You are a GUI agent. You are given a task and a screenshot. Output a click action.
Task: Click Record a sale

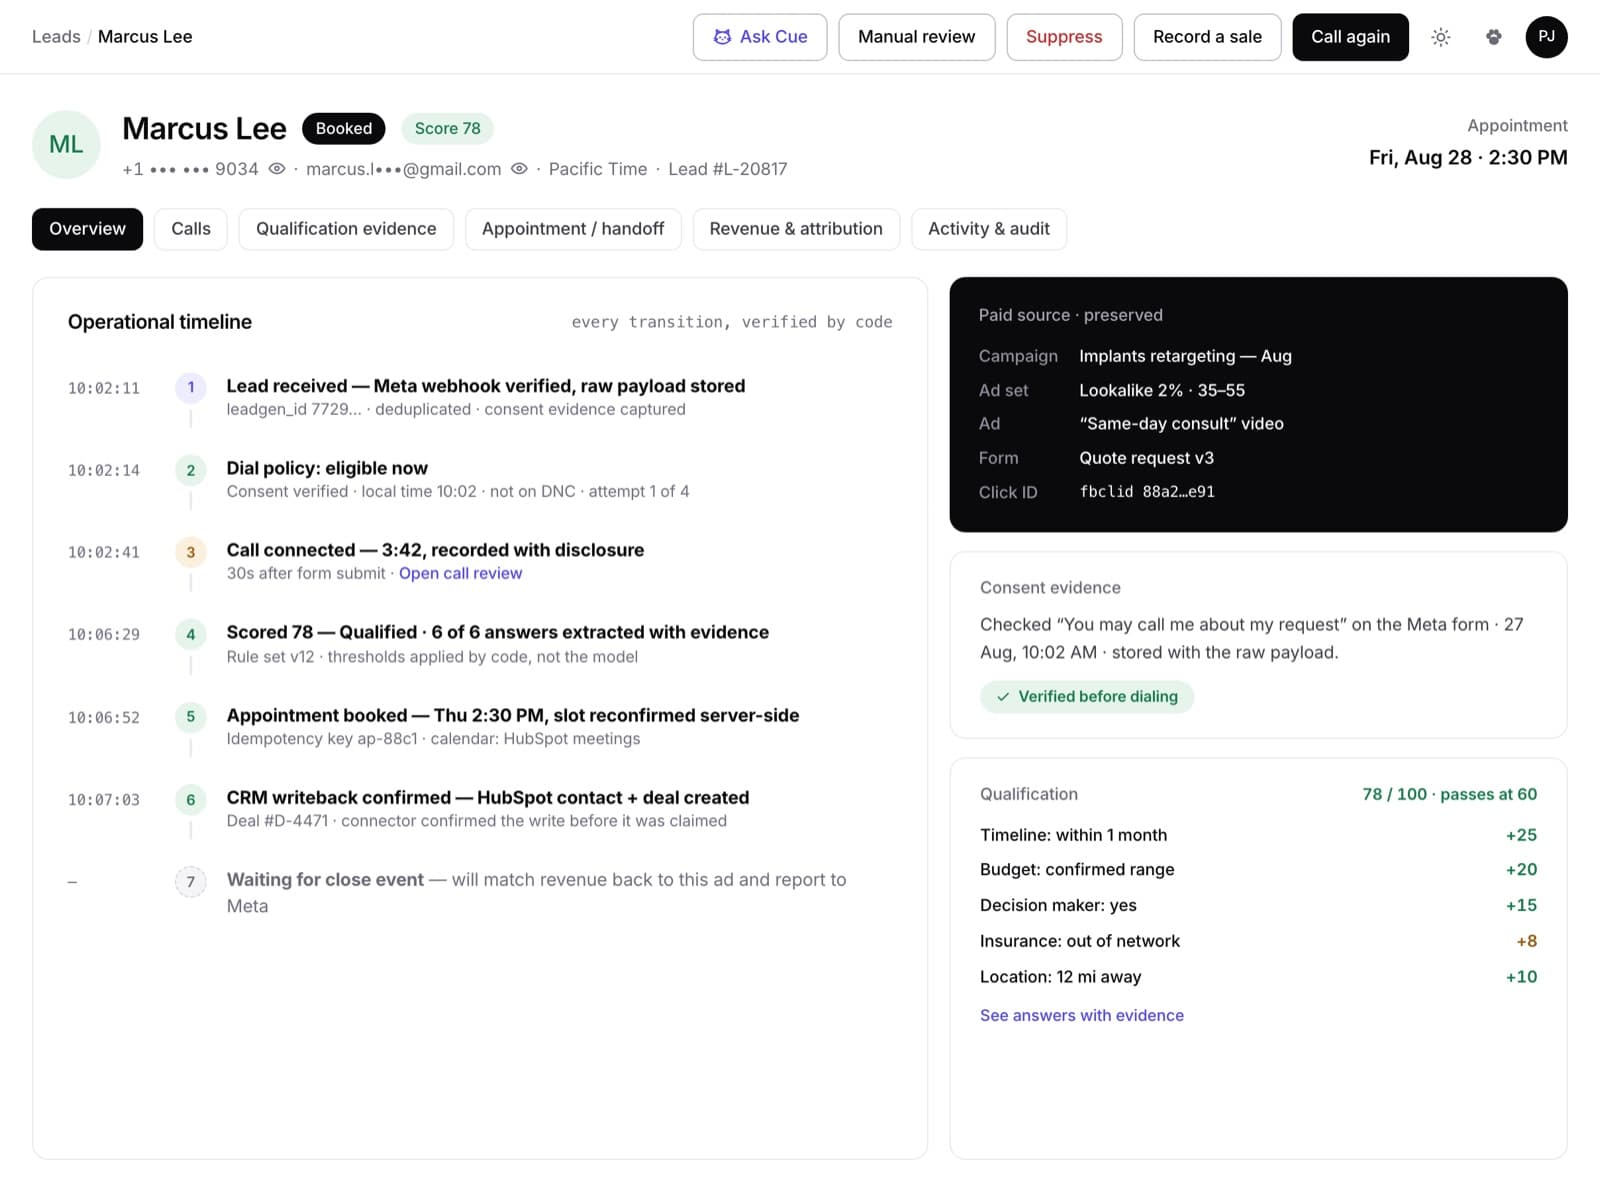click(x=1207, y=37)
